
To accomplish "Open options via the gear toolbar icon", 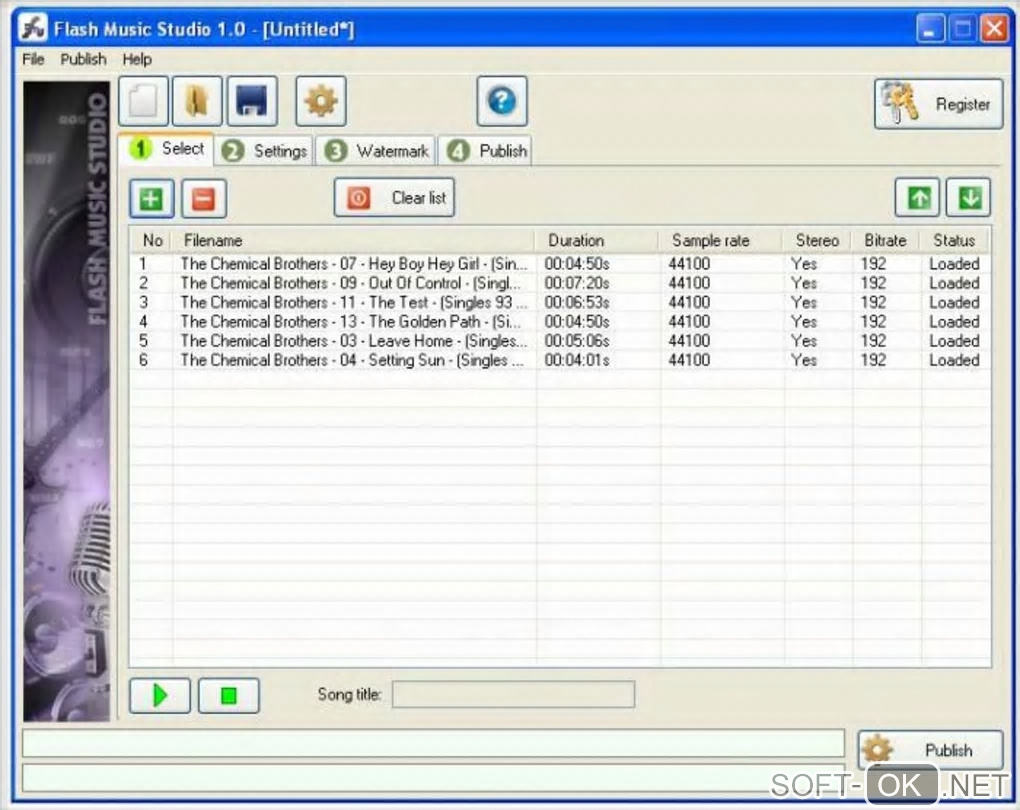I will pyautogui.click(x=321, y=101).
